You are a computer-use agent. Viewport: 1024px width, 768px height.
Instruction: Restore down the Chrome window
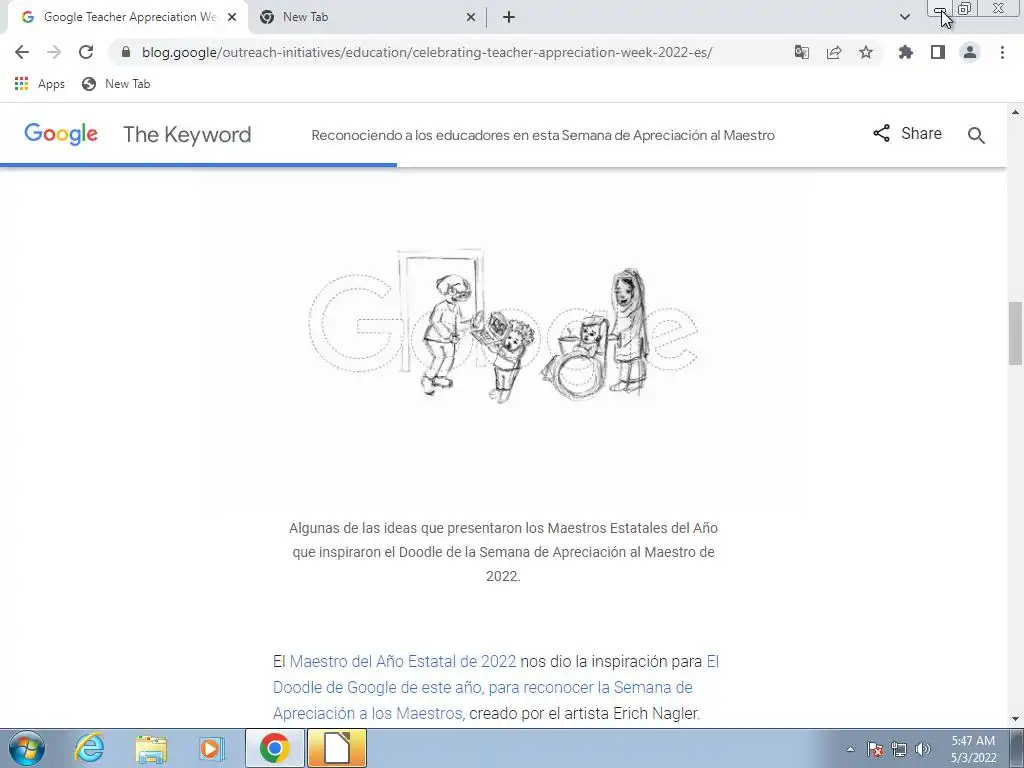(x=964, y=8)
